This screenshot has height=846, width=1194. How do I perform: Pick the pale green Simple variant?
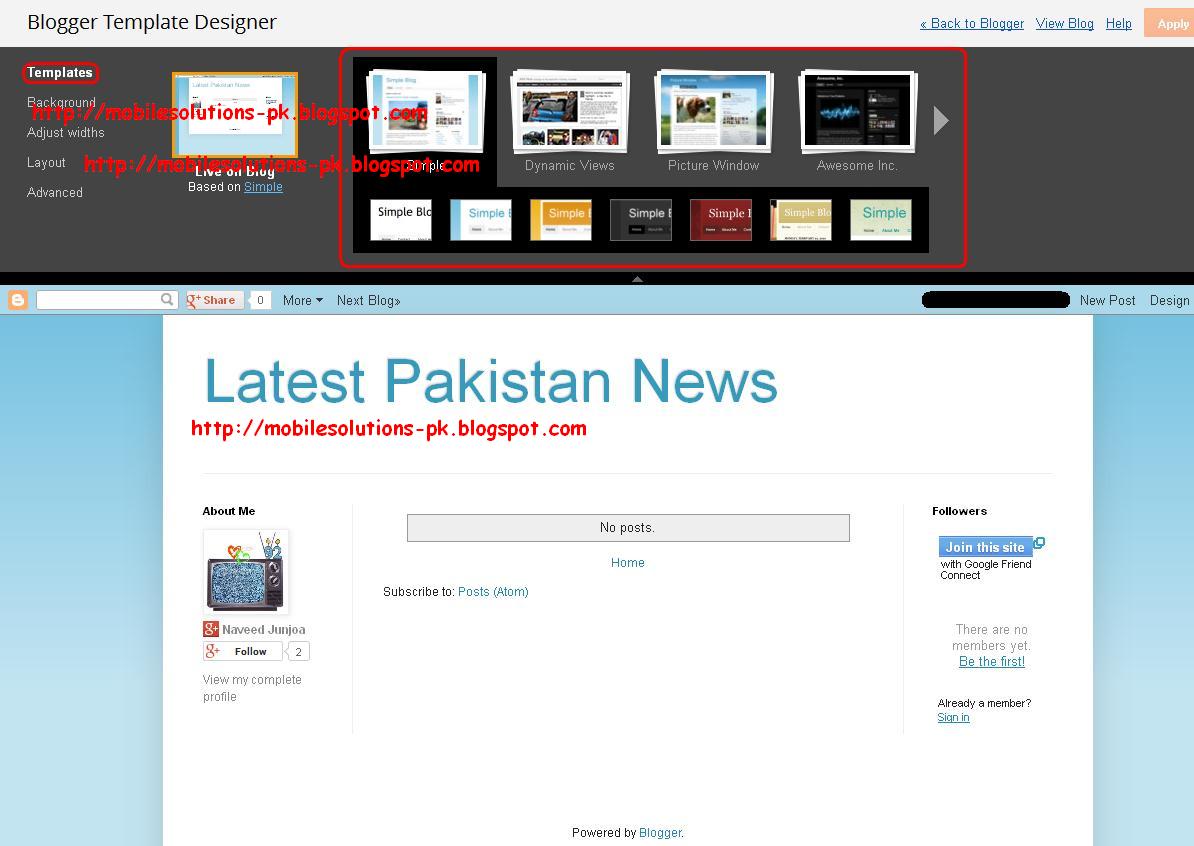click(x=880, y=220)
